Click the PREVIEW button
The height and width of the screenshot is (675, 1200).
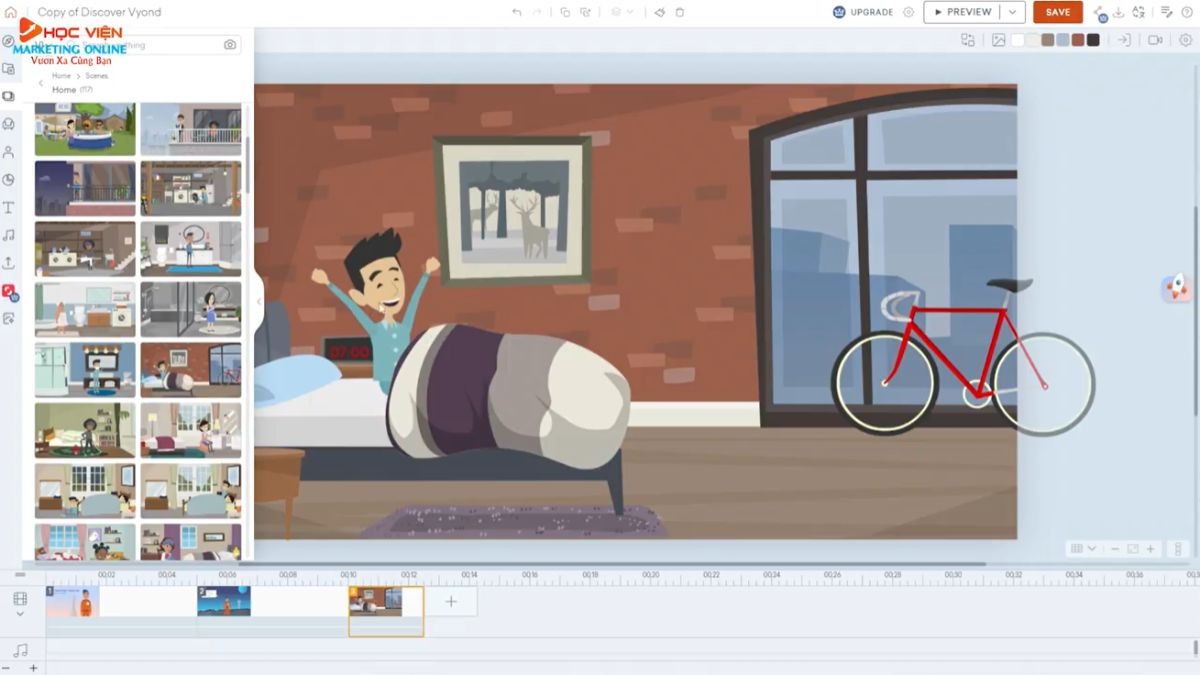[x=962, y=12]
